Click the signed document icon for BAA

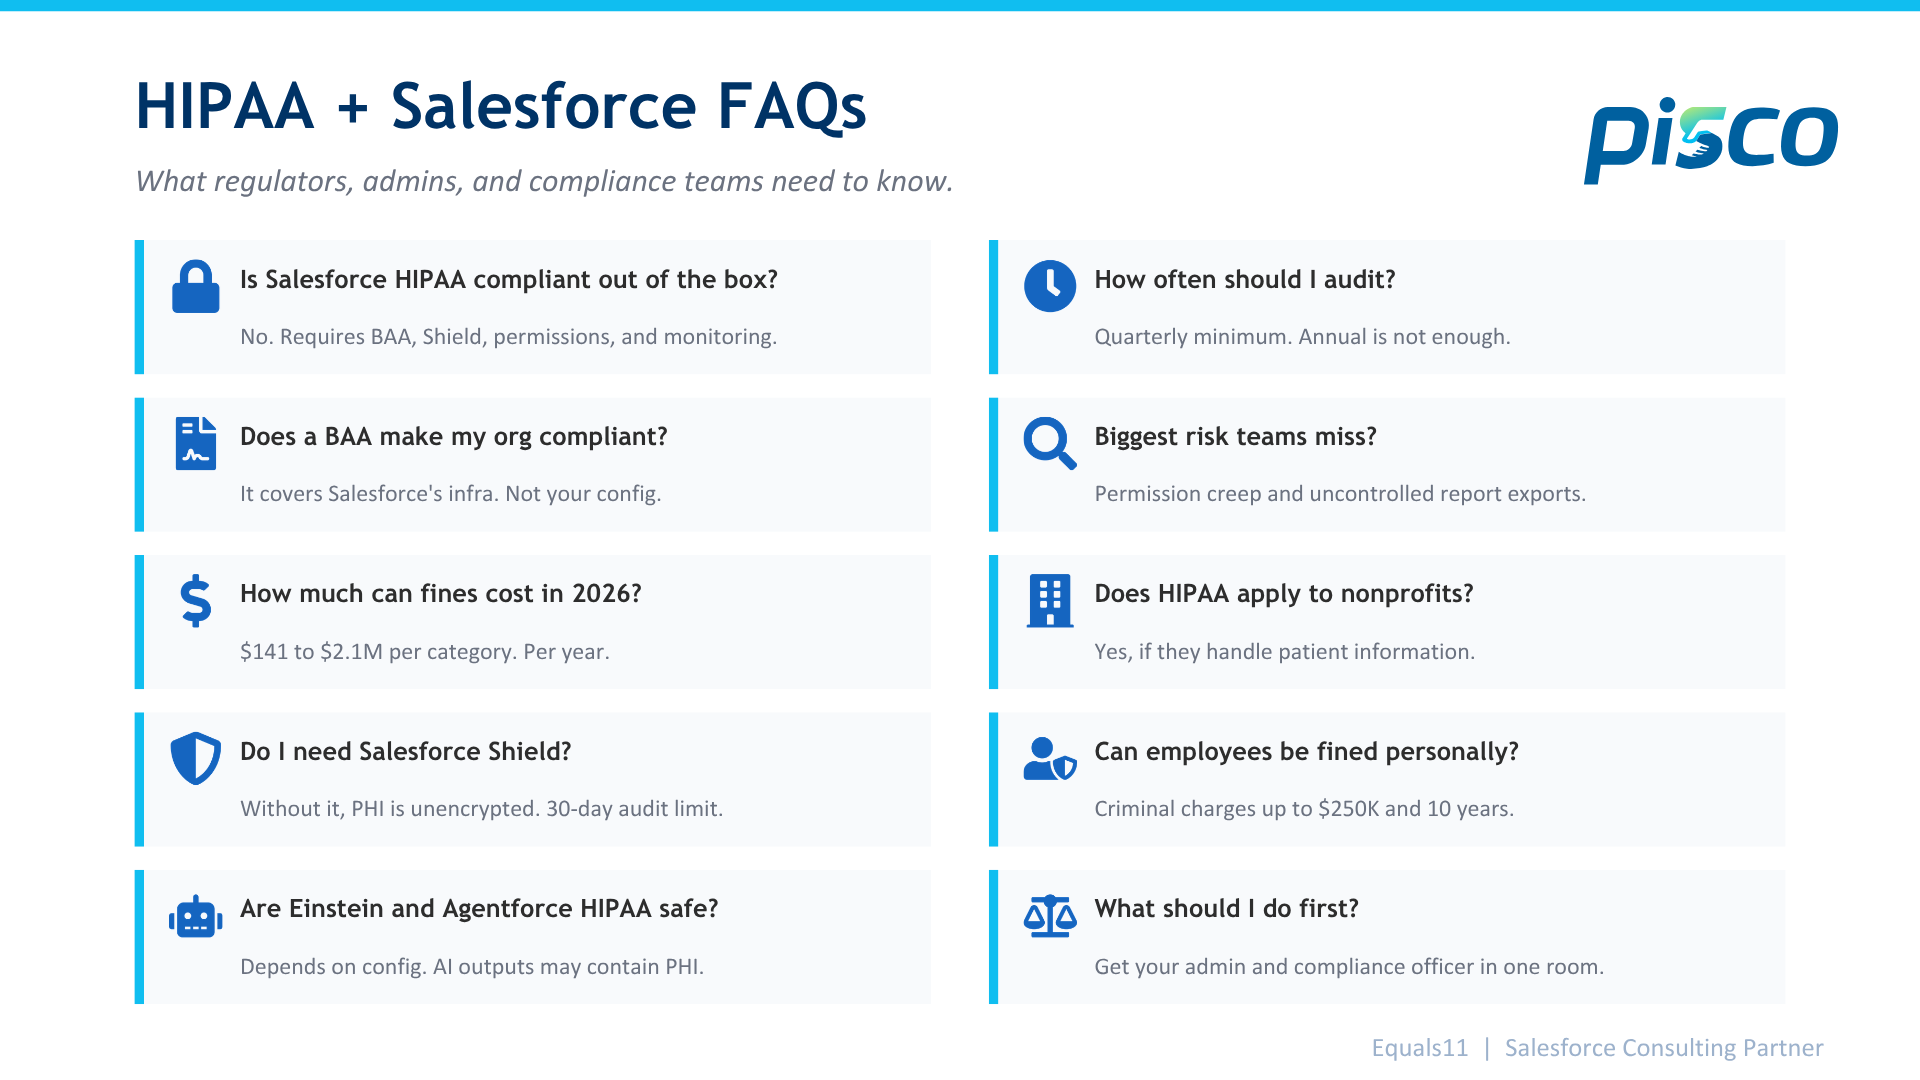(196, 443)
